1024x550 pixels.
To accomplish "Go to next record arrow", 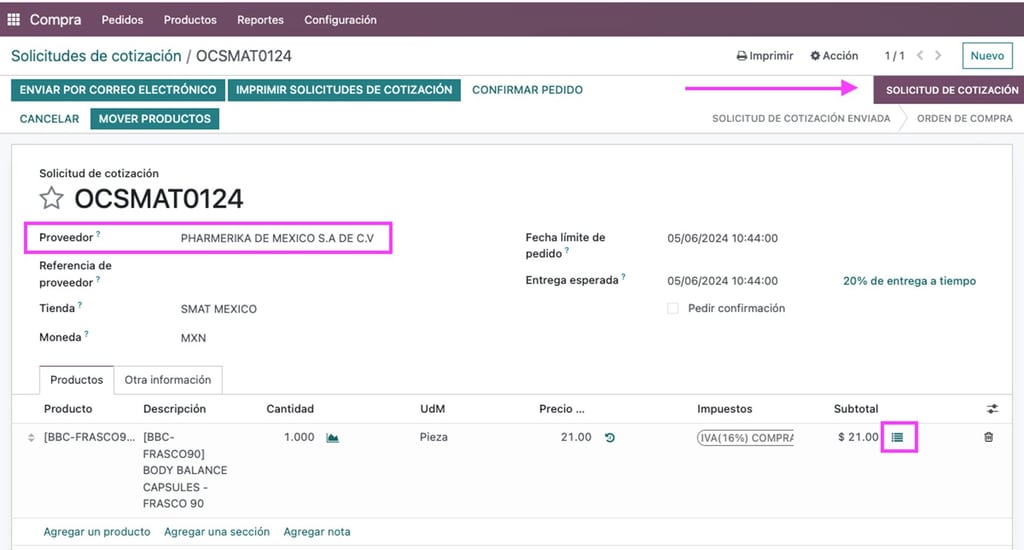I will tap(938, 56).
